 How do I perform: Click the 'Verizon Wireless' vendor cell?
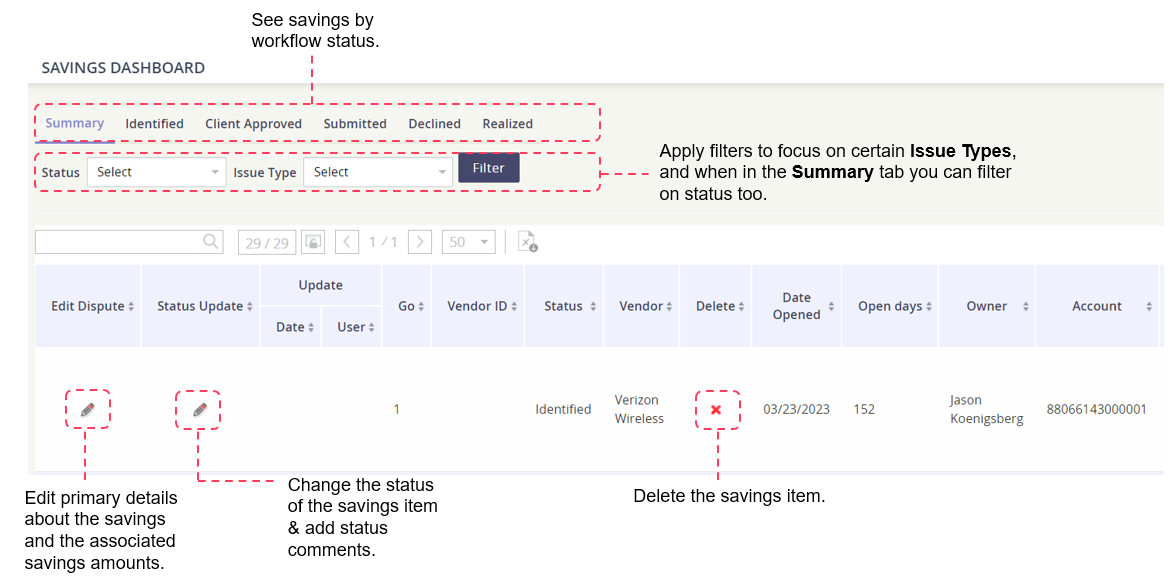[639, 409]
